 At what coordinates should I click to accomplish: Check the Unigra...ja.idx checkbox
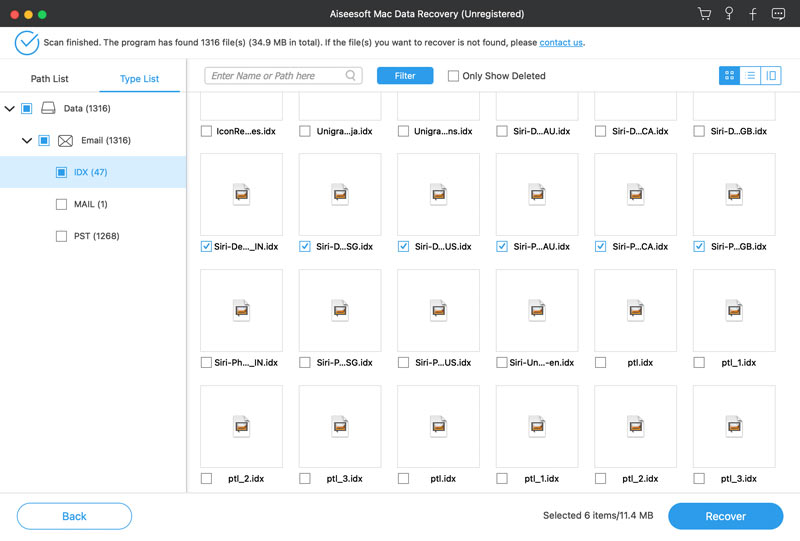(x=305, y=131)
